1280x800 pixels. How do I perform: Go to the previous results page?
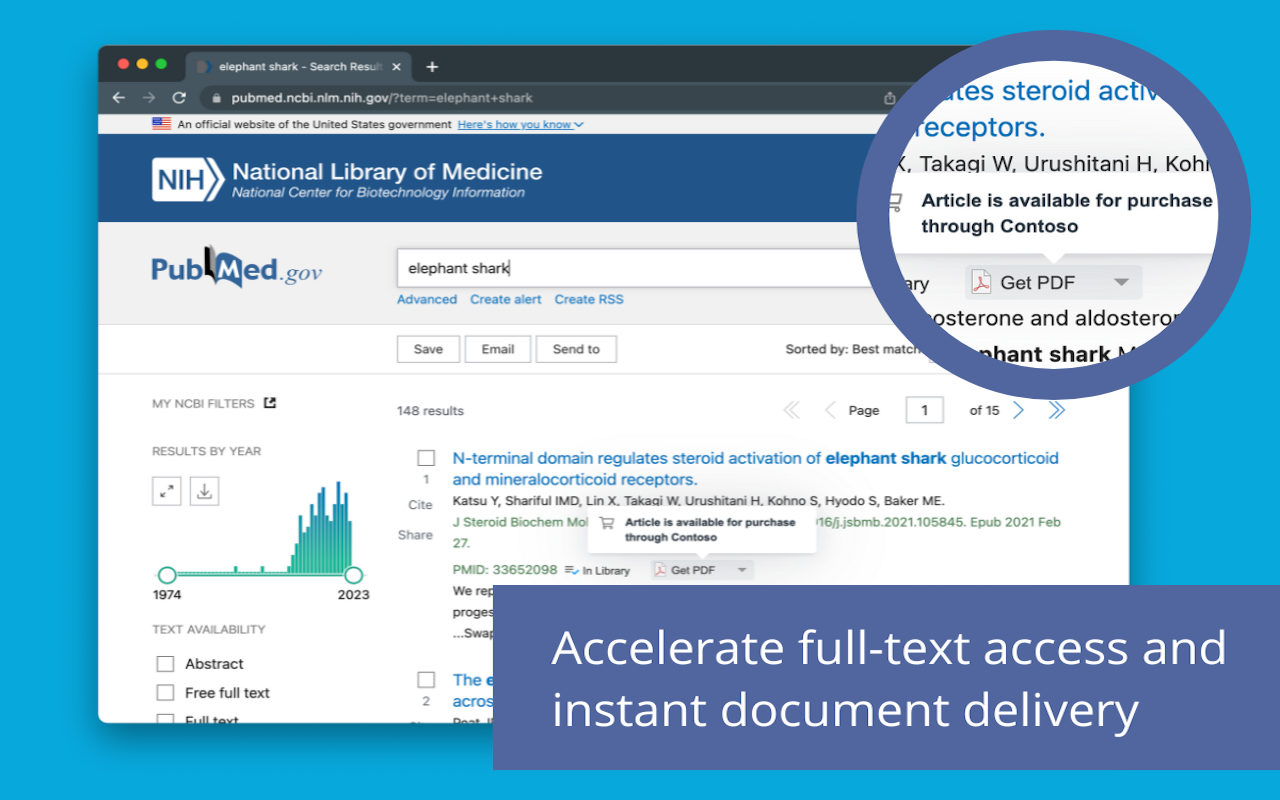829,410
